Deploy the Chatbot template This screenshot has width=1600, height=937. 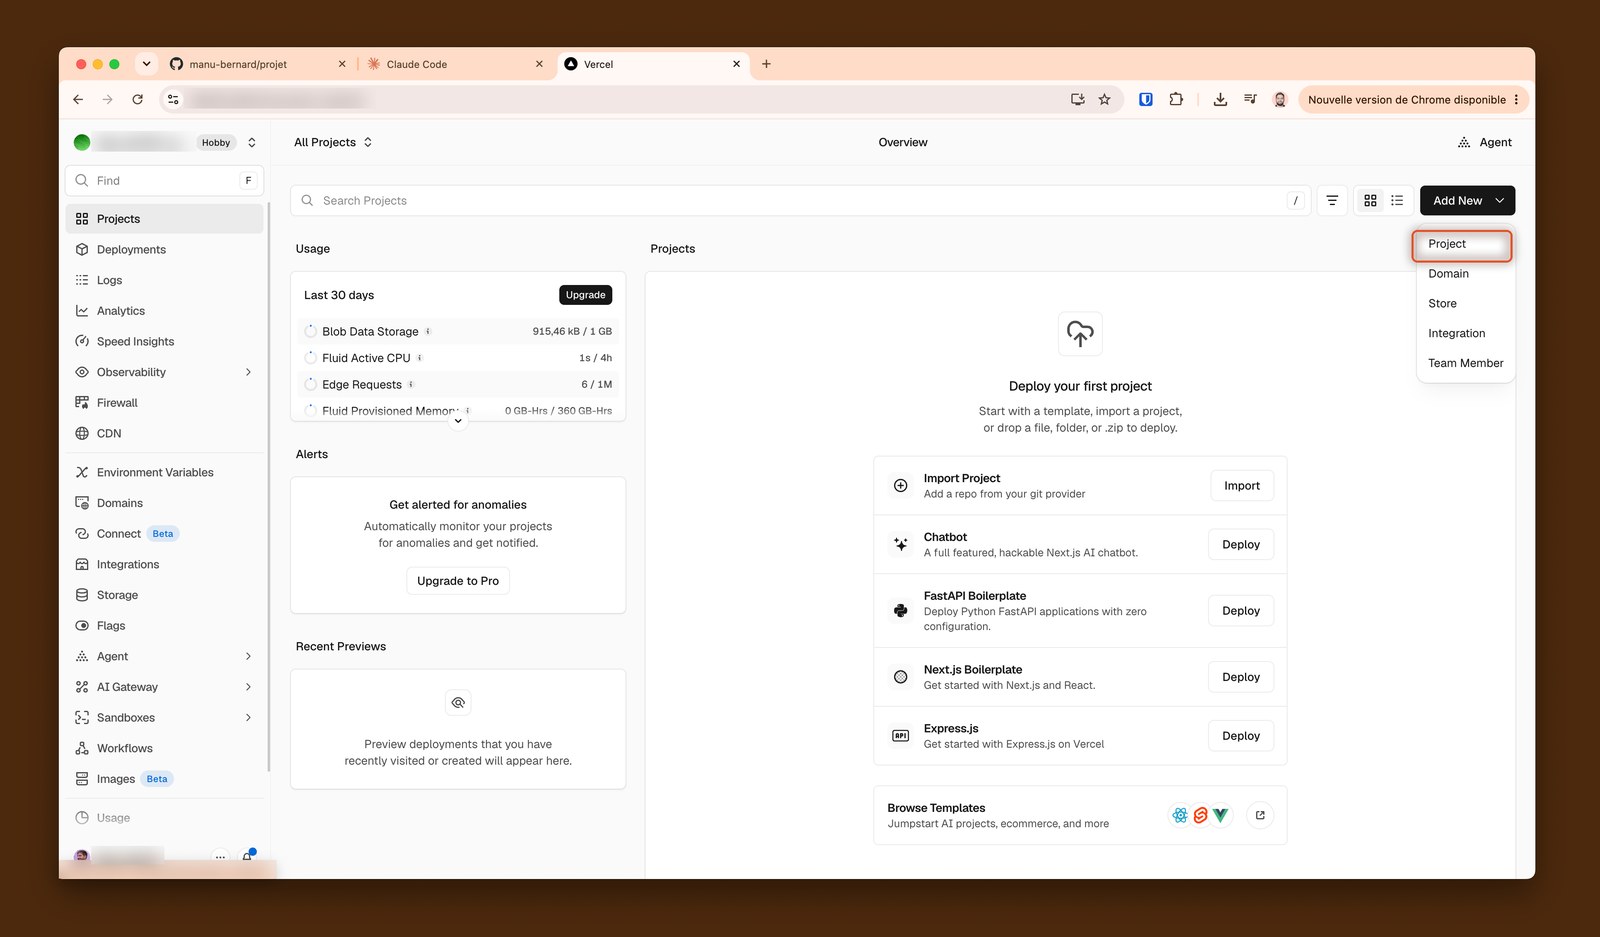[1241, 545]
